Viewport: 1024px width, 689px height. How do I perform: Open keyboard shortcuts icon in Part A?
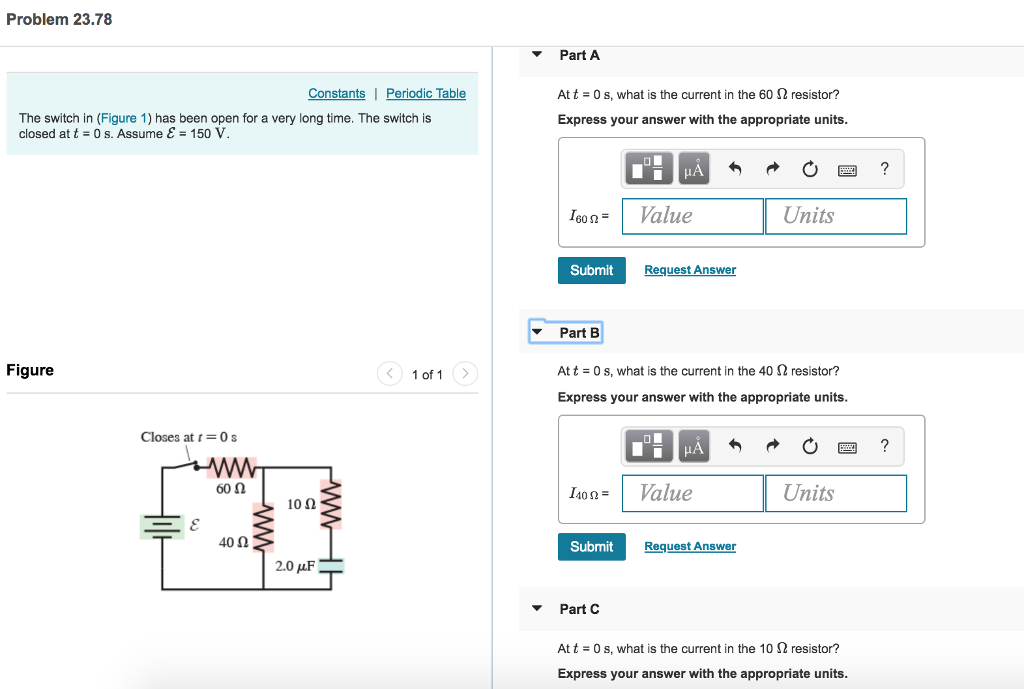[x=847, y=168]
